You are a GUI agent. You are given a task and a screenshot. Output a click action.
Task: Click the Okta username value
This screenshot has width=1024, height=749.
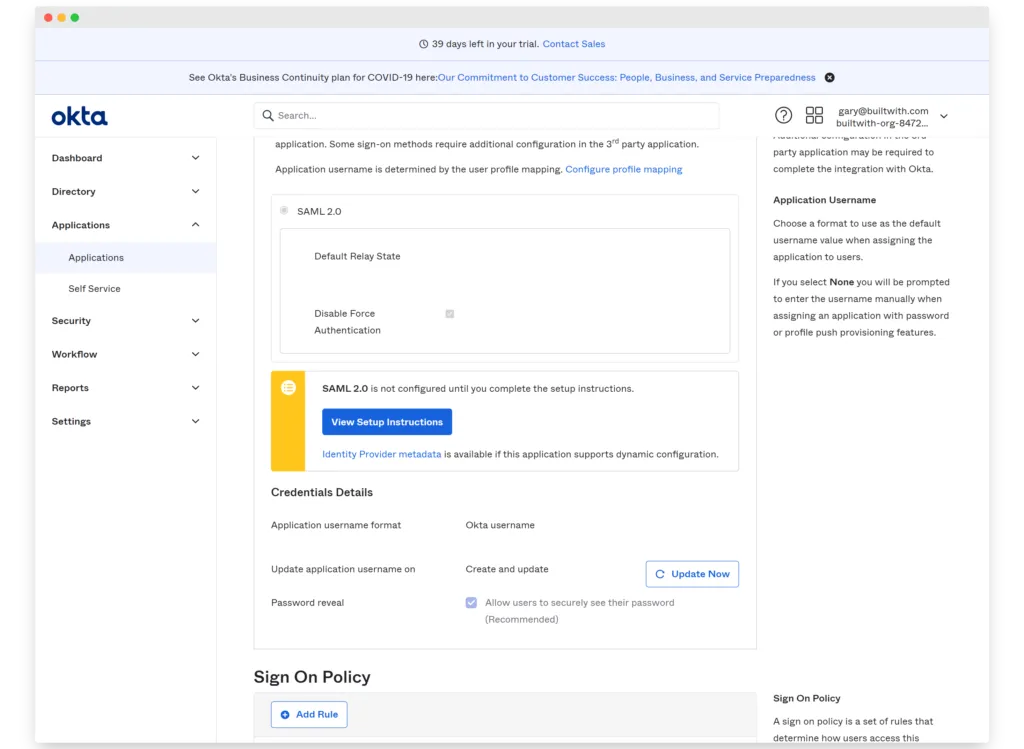500,525
